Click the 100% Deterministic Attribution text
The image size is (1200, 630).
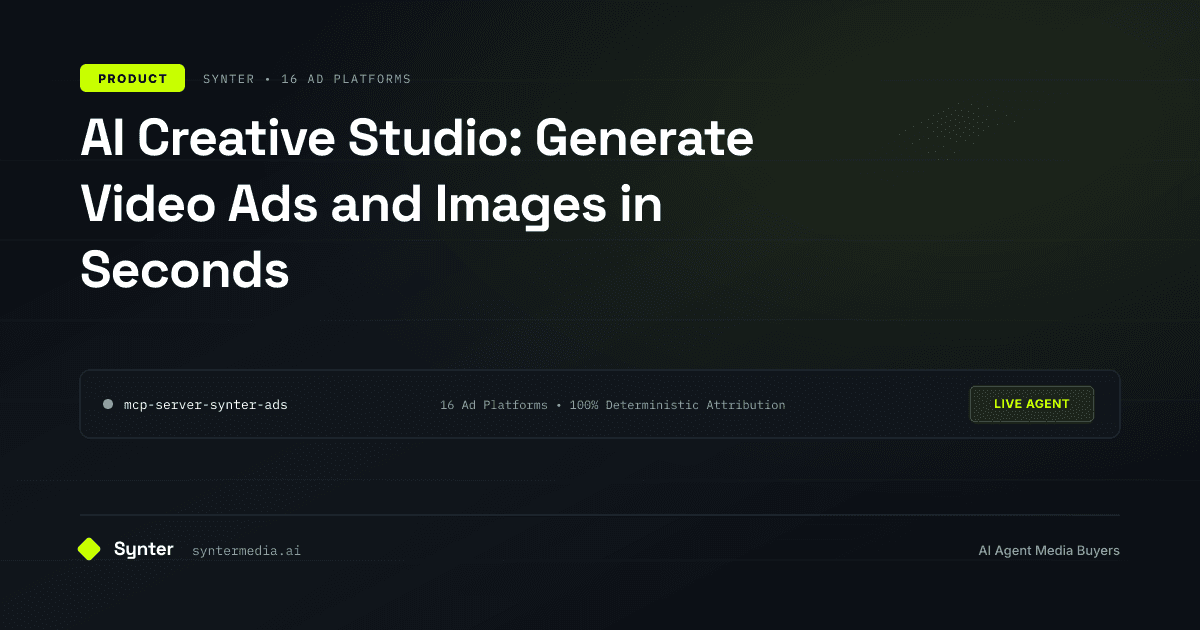tap(677, 405)
